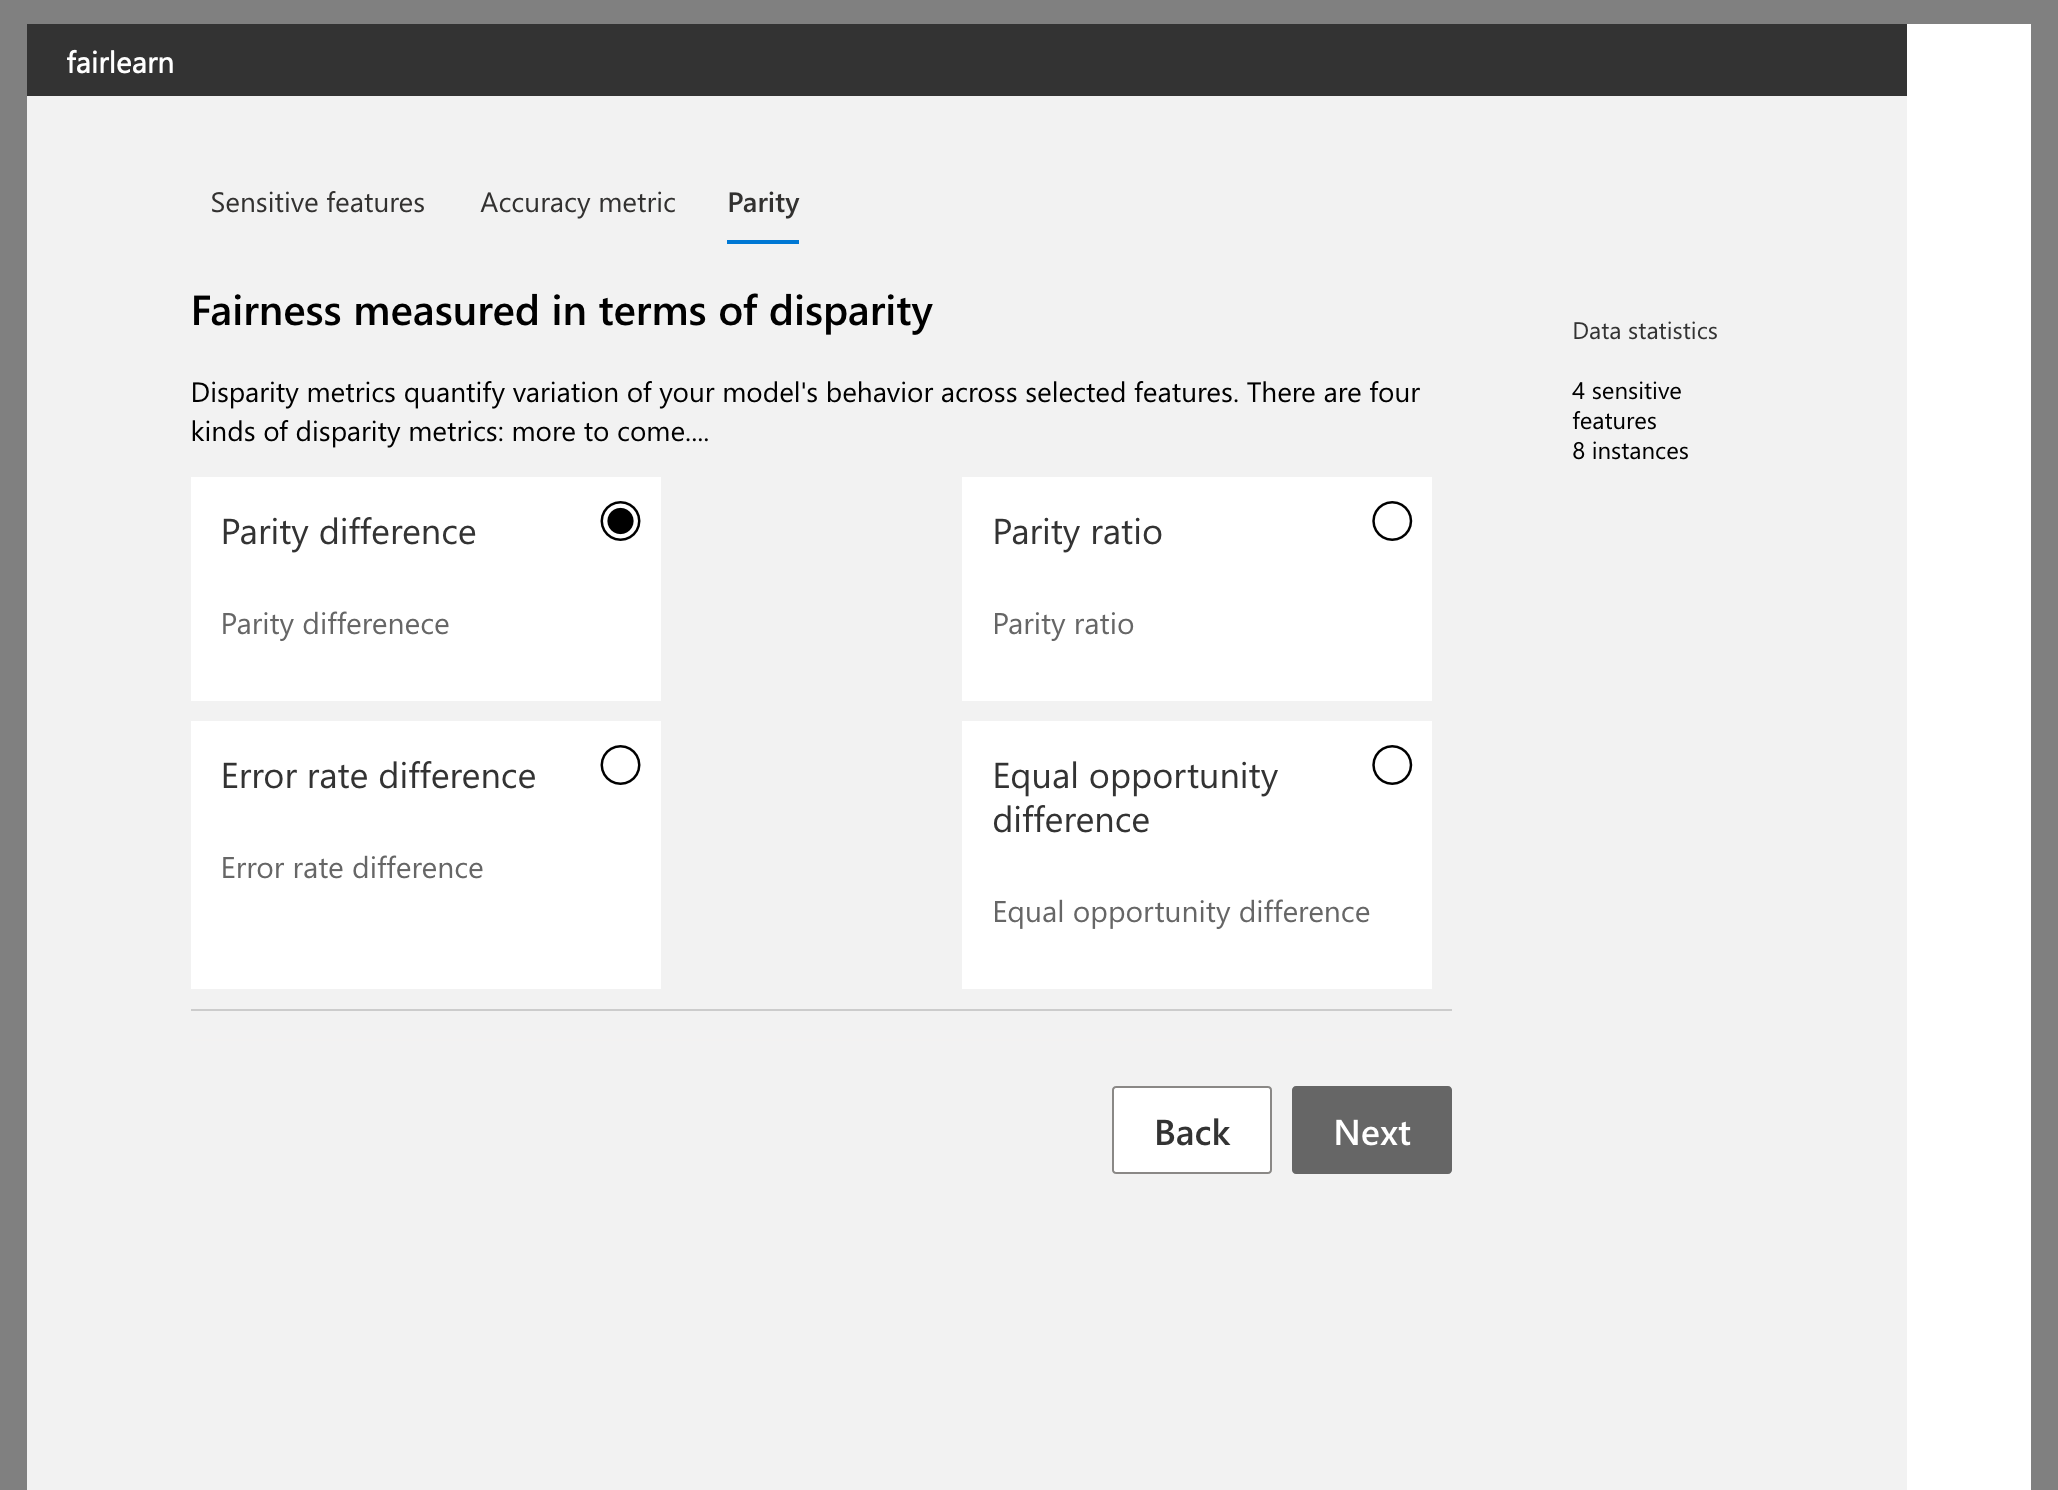Select the Parity ratio option
The width and height of the screenshot is (2058, 1490).
click(1390, 520)
